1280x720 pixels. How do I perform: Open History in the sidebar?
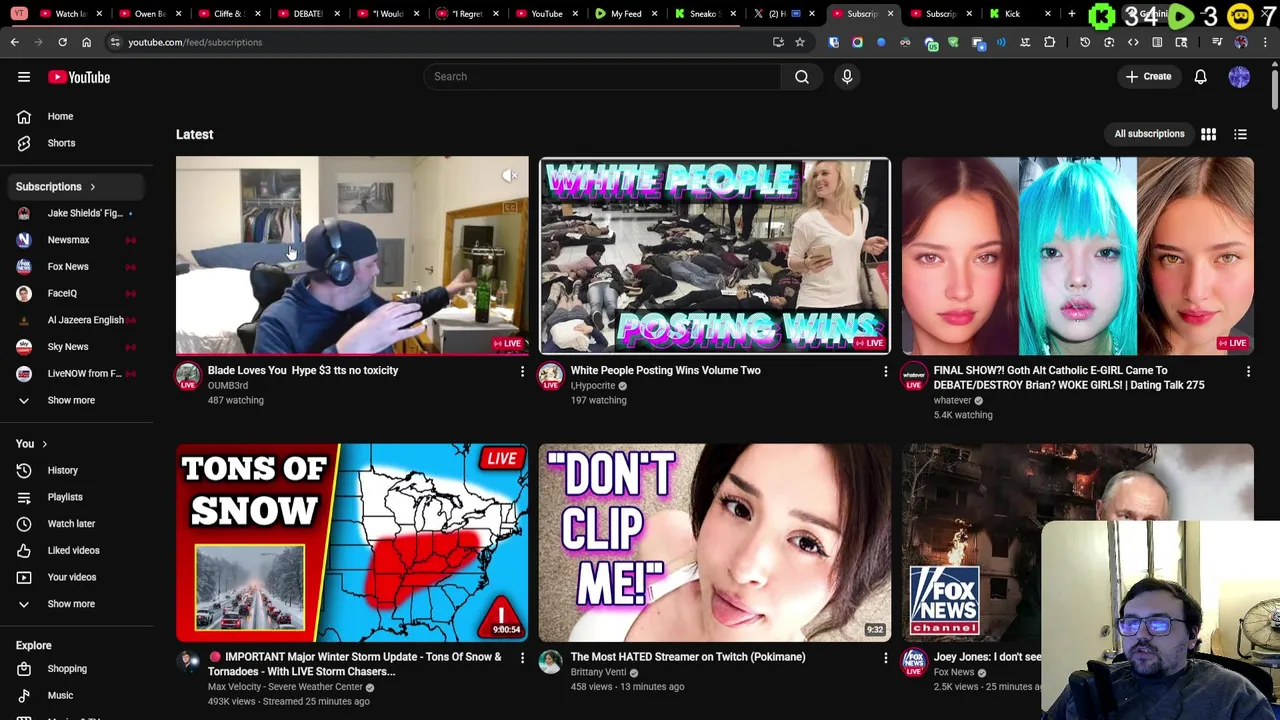click(76, 470)
